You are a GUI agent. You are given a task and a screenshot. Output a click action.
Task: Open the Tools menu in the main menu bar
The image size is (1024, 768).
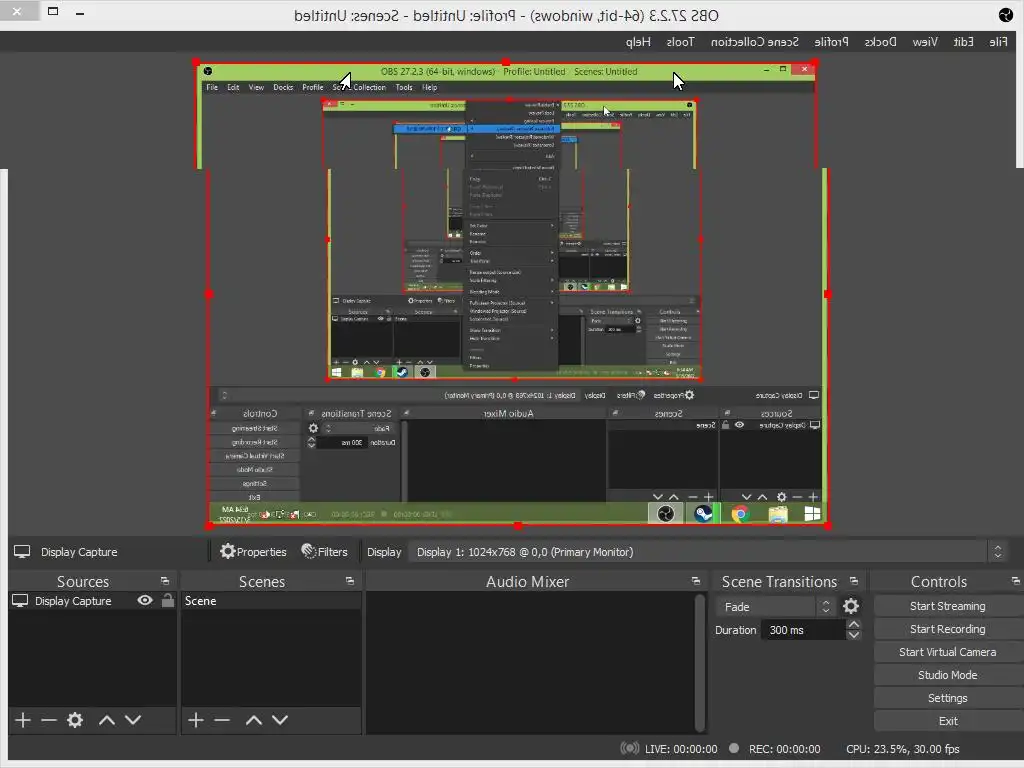click(680, 42)
